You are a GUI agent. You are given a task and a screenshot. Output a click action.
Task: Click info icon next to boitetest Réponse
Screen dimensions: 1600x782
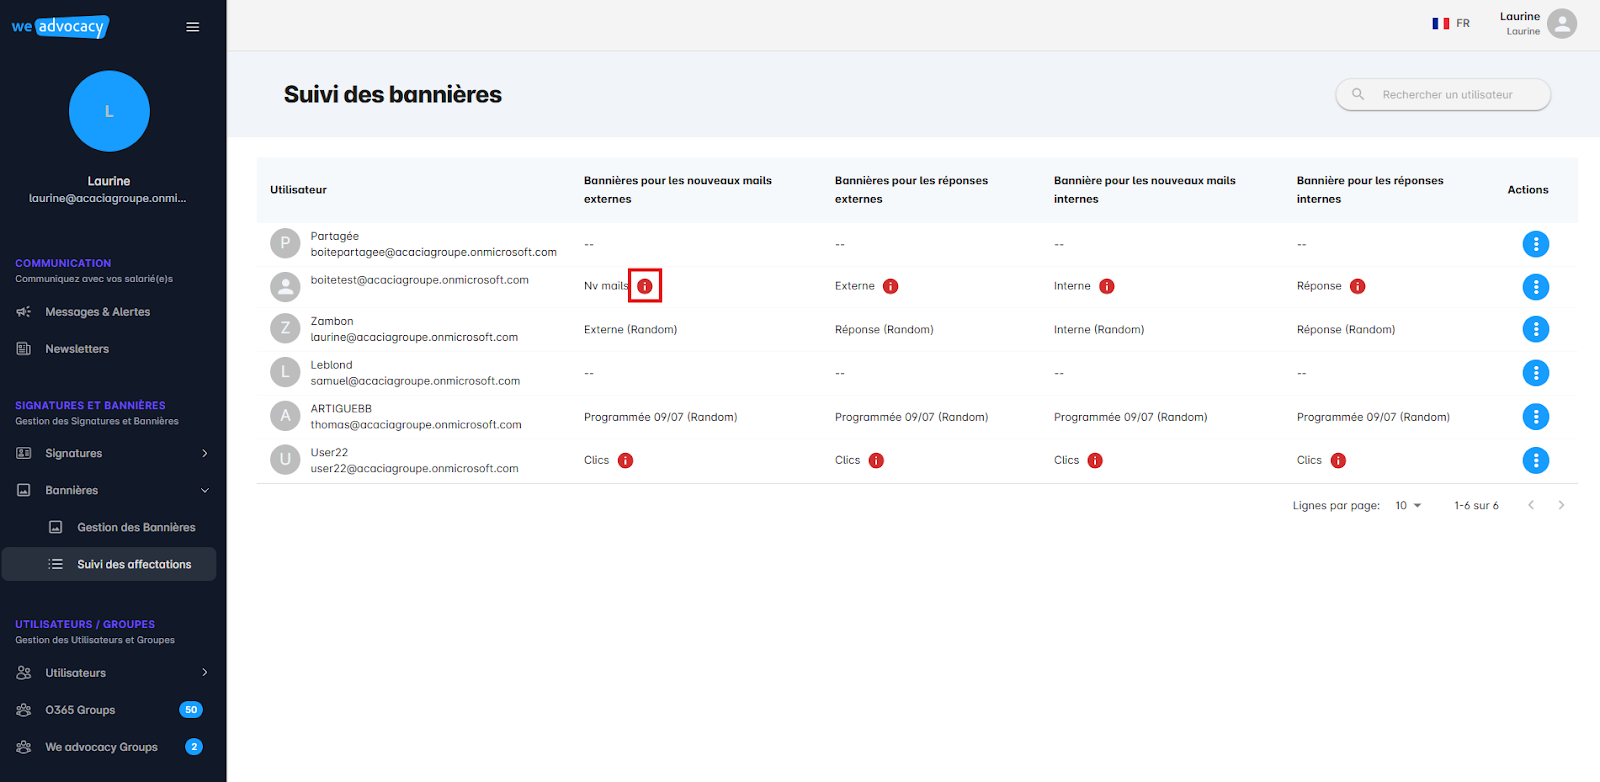[x=1358, y=286]
